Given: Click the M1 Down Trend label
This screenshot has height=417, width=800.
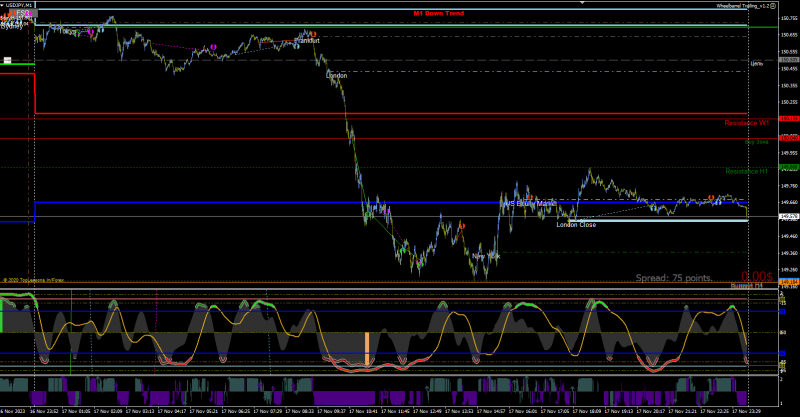Looking at the screenshot, I should pyautogui.click(x=439, y=13).
